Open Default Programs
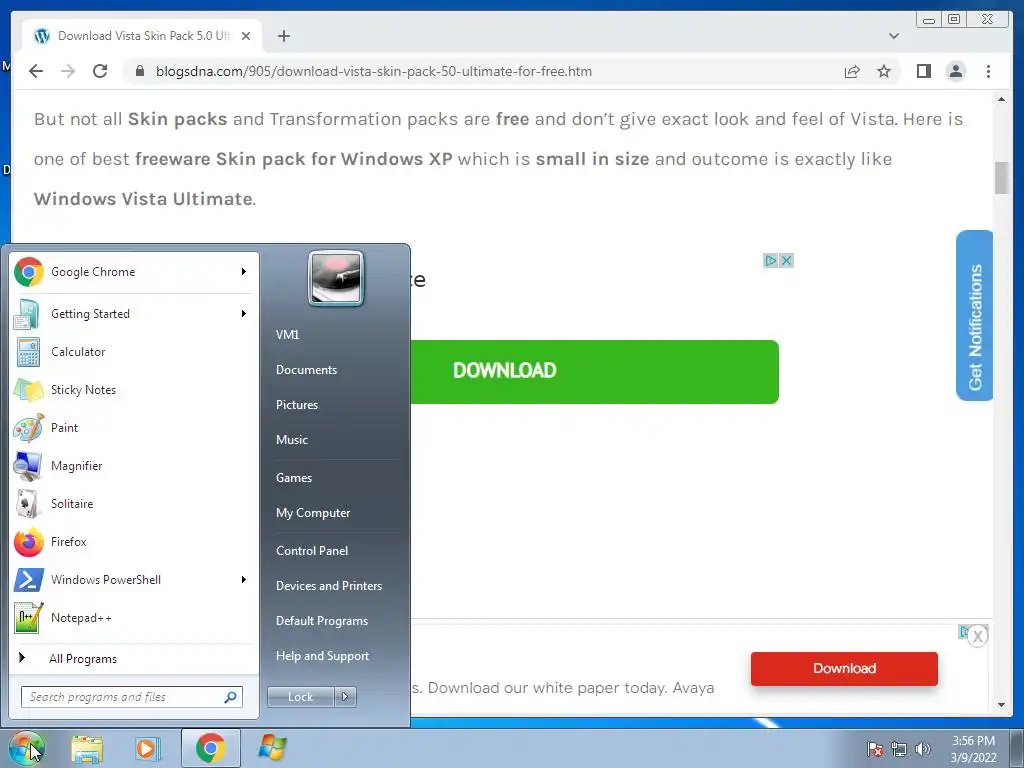The width and height of the screenshot is (1024, 768). tap(322, 621)
